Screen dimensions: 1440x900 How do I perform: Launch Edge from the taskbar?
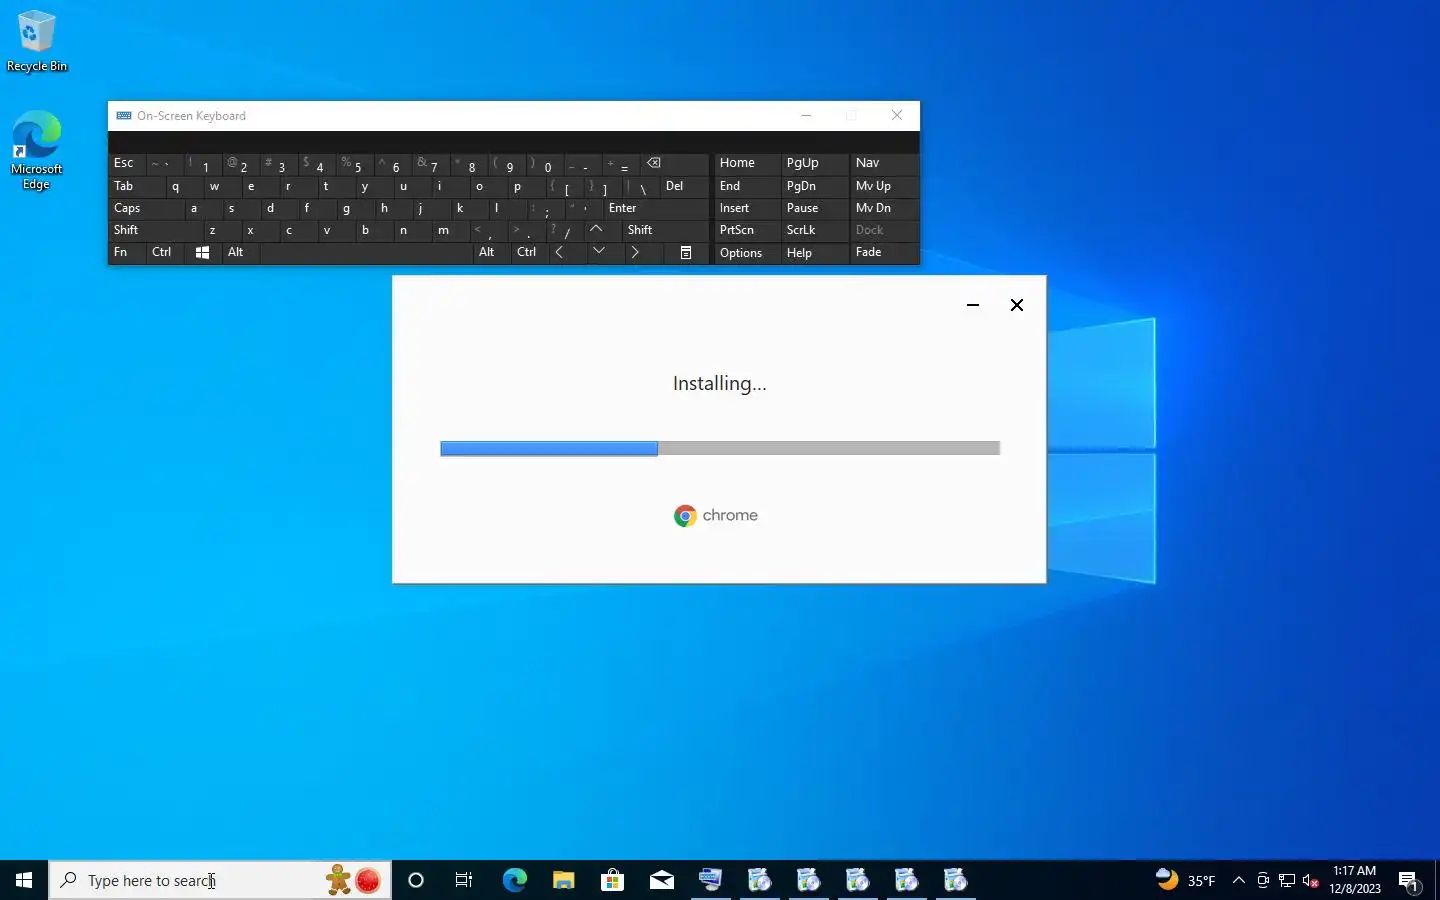514,880
